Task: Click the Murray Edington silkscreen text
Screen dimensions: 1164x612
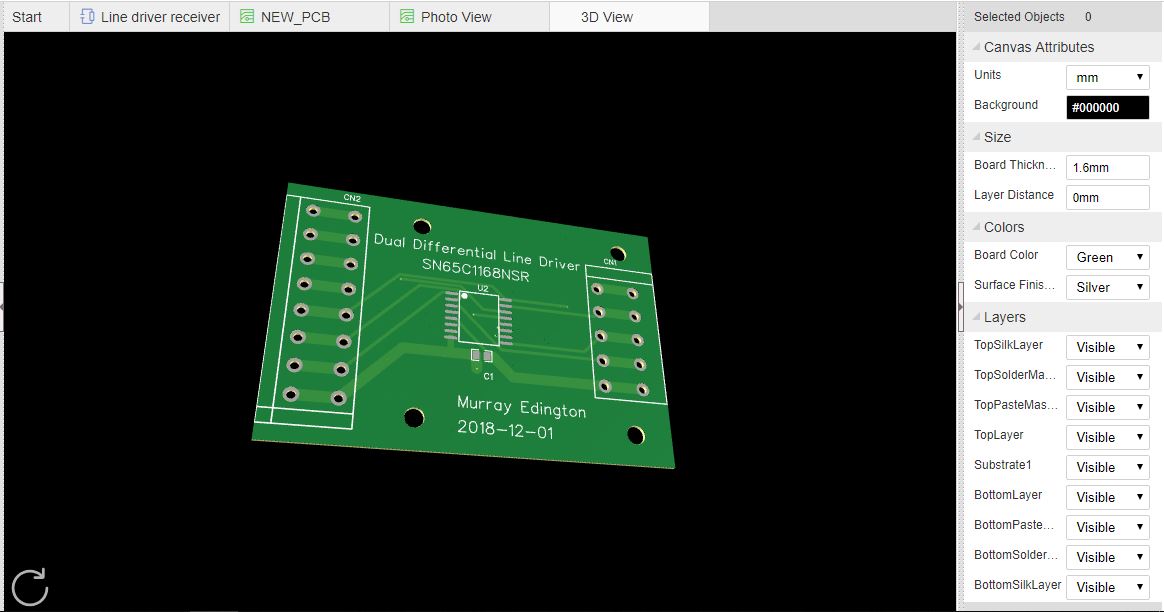Action: (x=521, y=406)
